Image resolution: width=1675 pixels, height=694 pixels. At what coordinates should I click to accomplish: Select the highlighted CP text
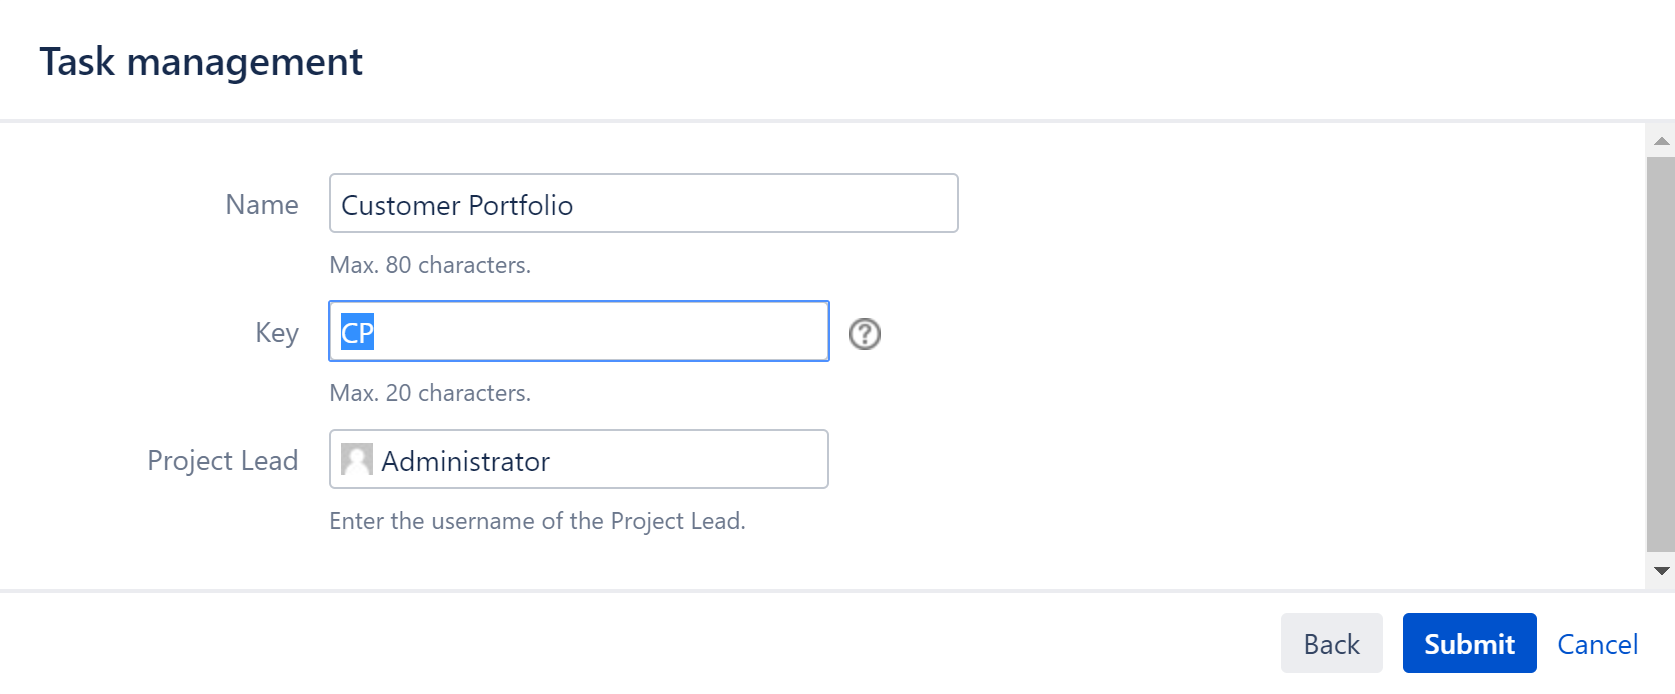coord(357,332)
